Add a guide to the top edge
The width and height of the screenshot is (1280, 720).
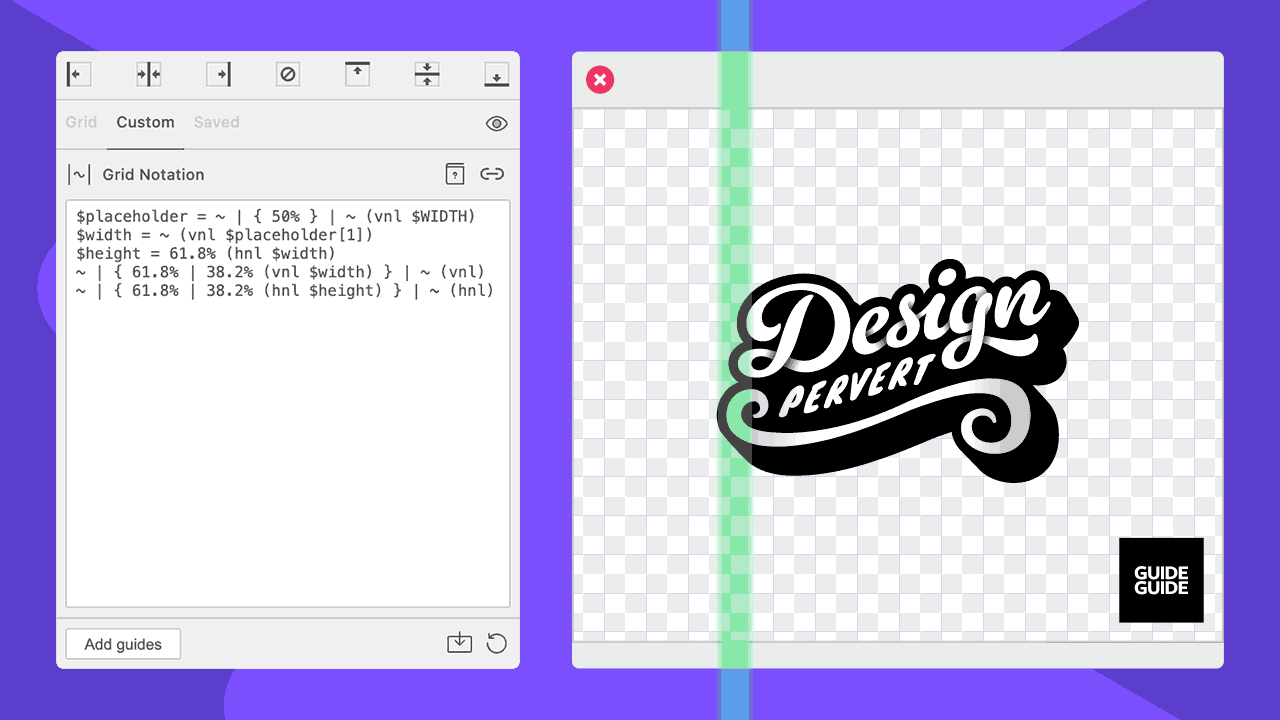(x=357, y=75)
